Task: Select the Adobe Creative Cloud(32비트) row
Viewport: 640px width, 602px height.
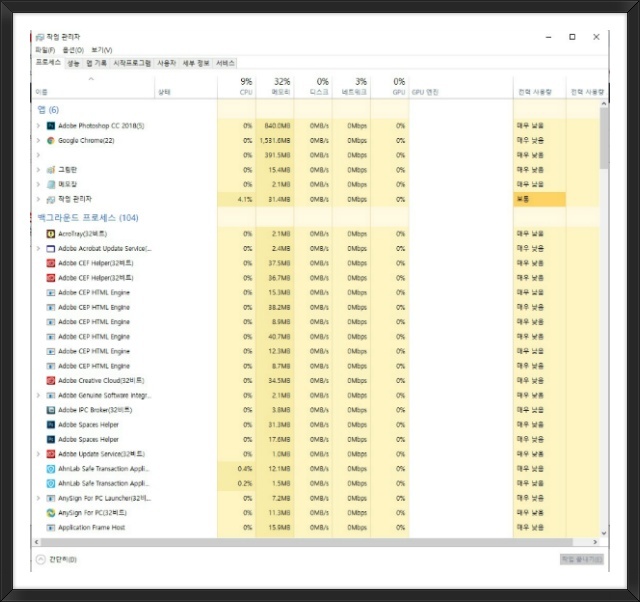Action: click(316, 380)
